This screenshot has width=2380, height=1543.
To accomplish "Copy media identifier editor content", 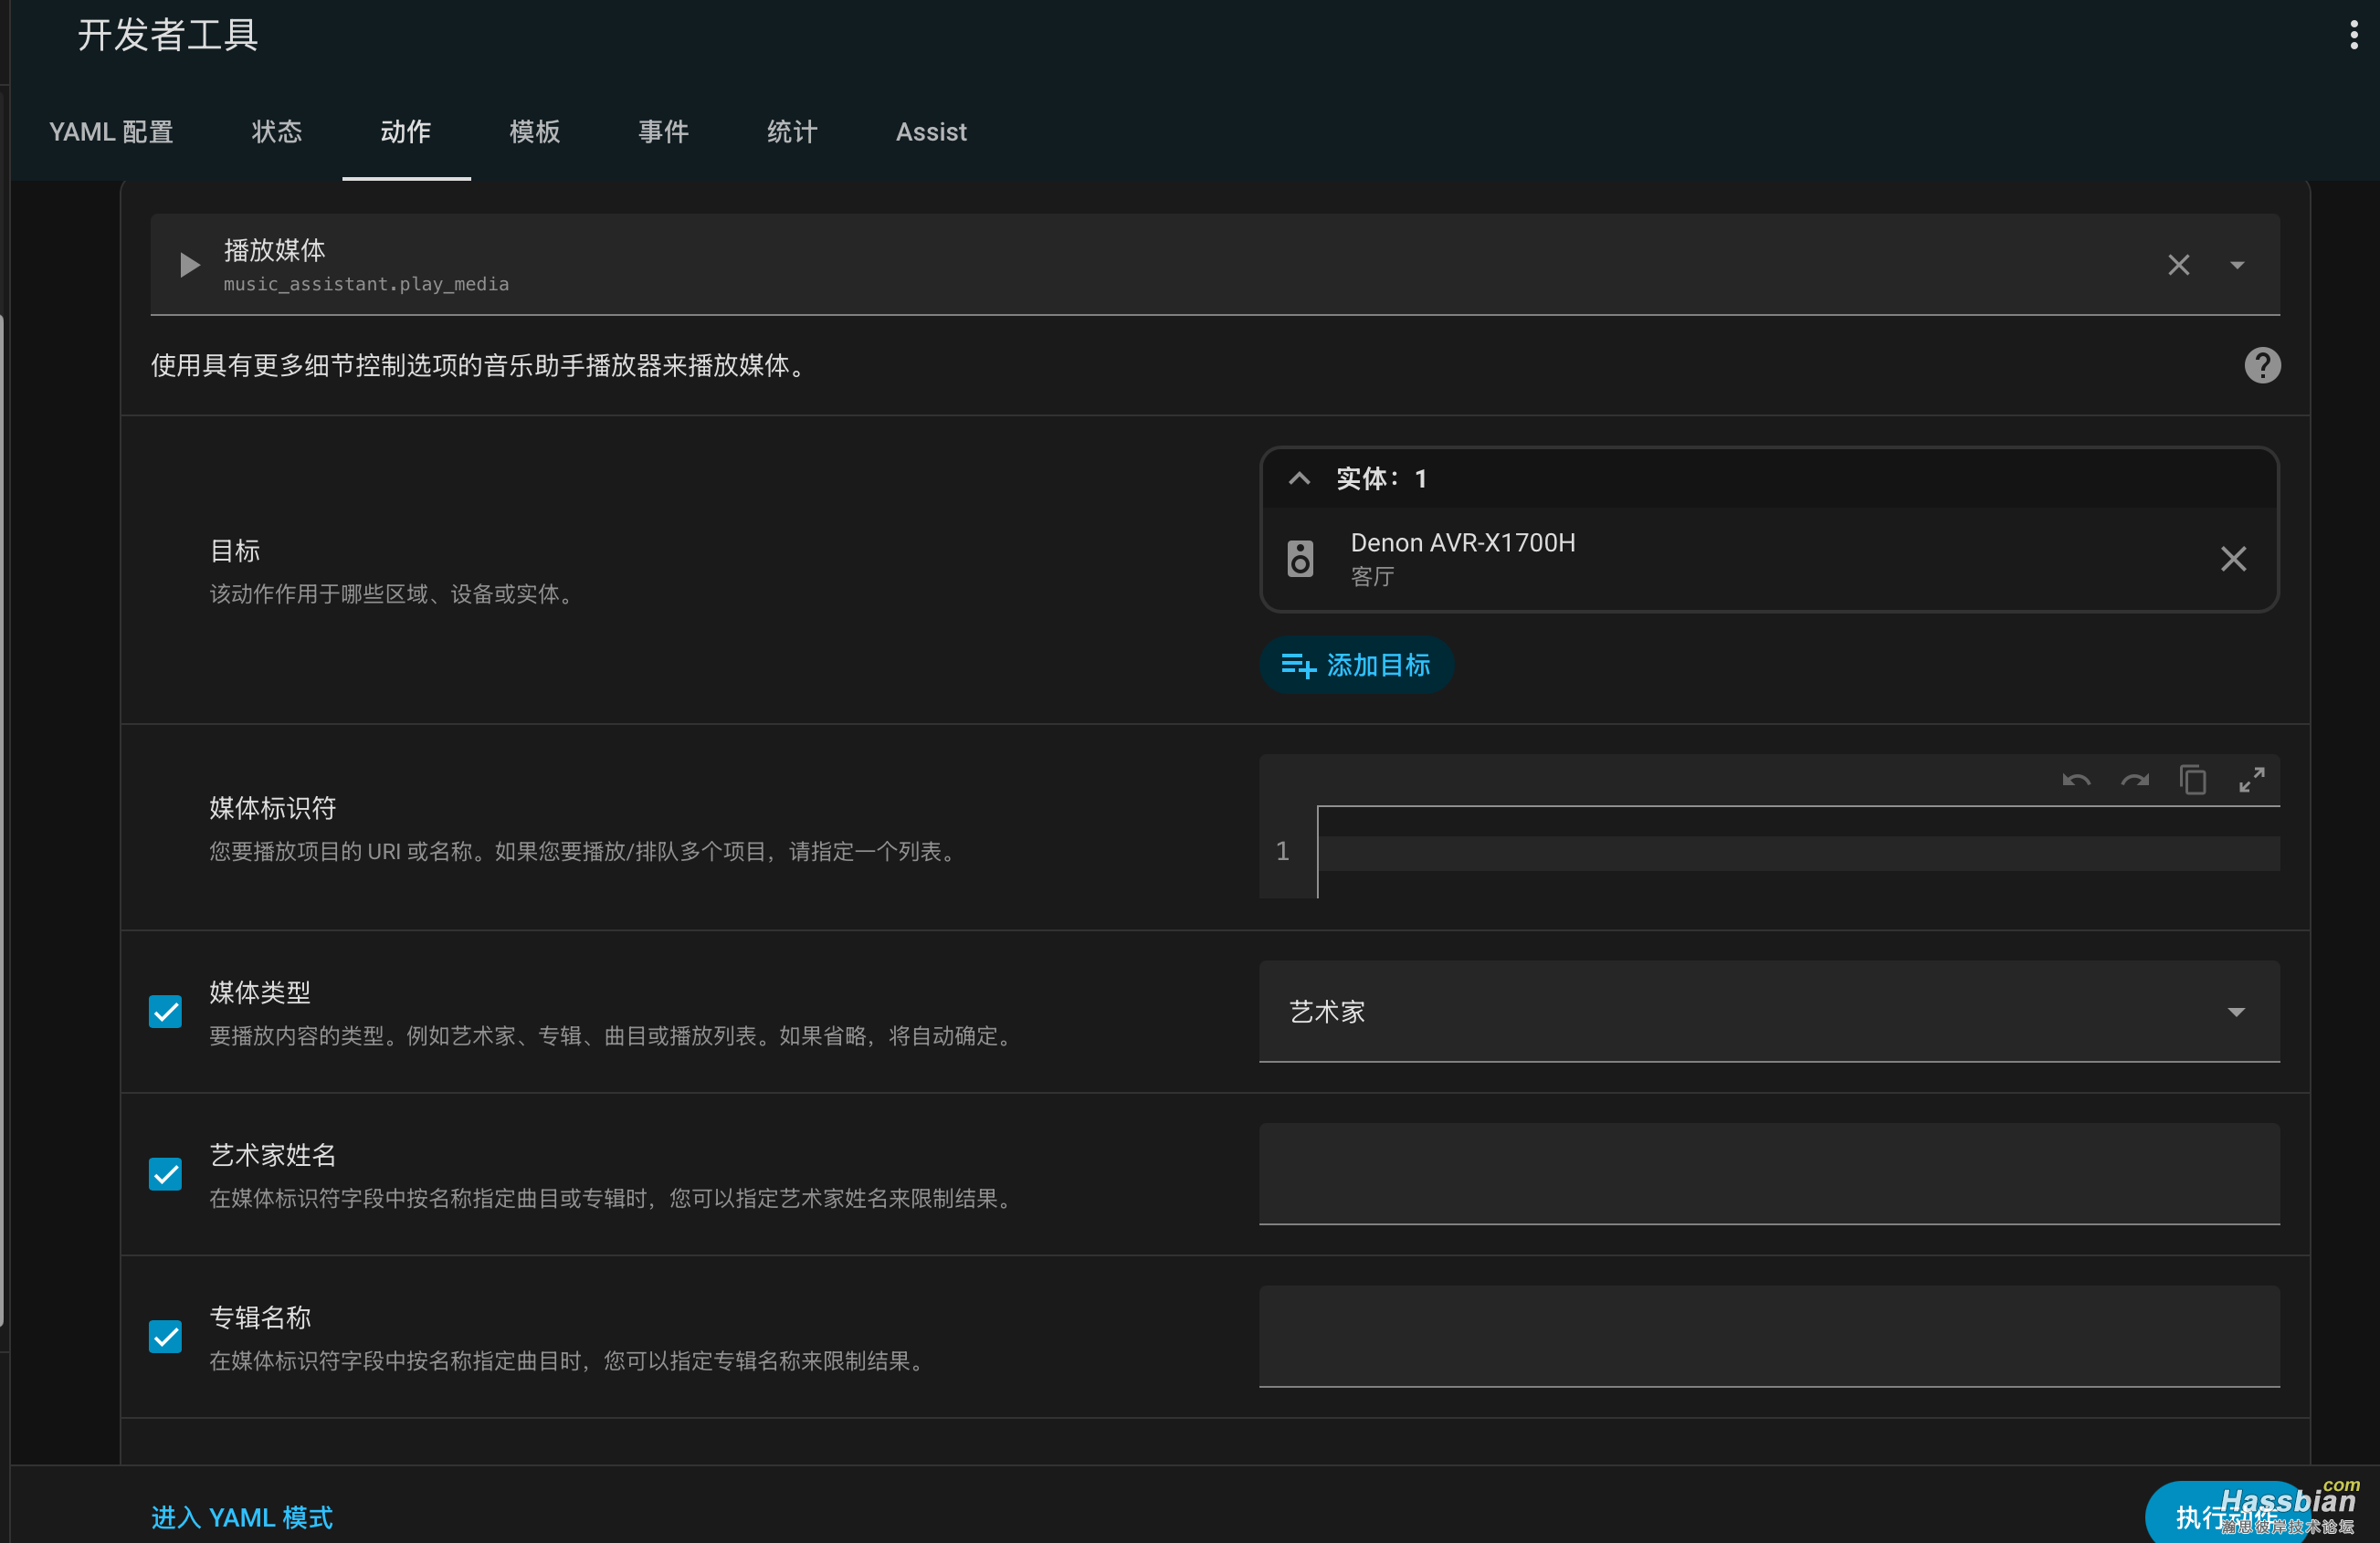I will pyautogui.click(x=2192, y=780).
